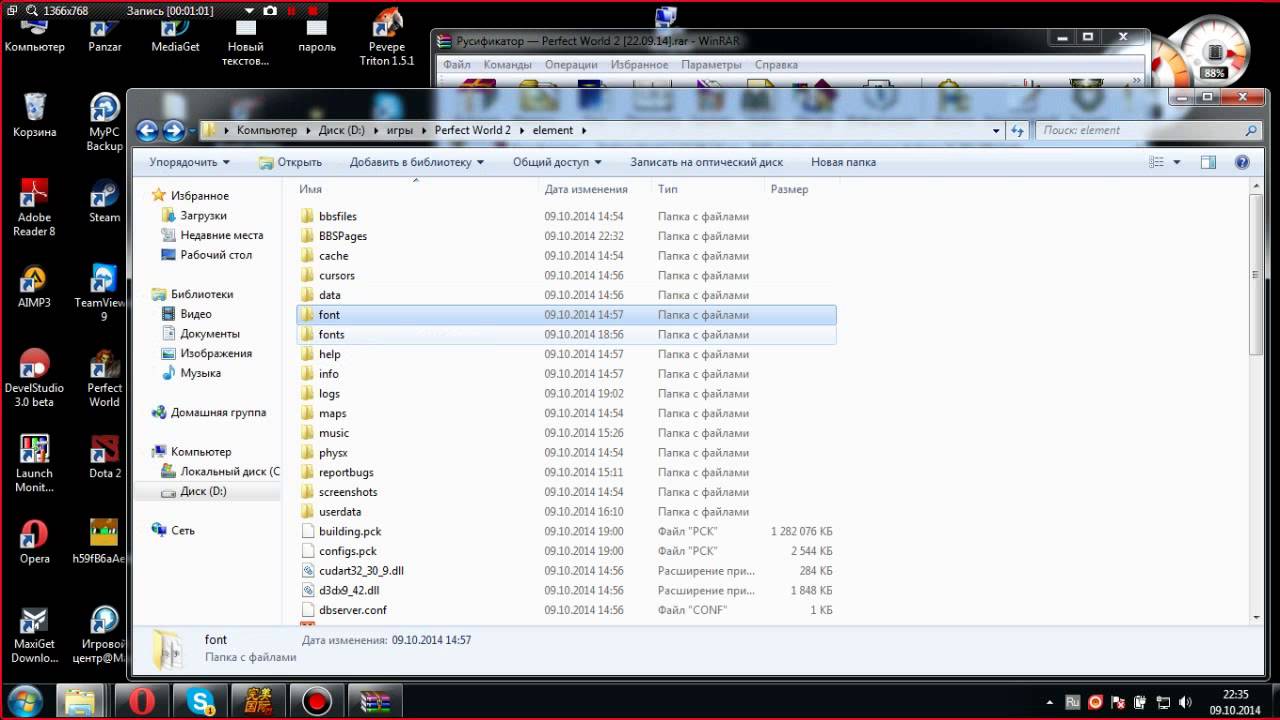Select the fonts folder row
The width and height of the screenshot is (1280, 720).
tap(566, 335)
